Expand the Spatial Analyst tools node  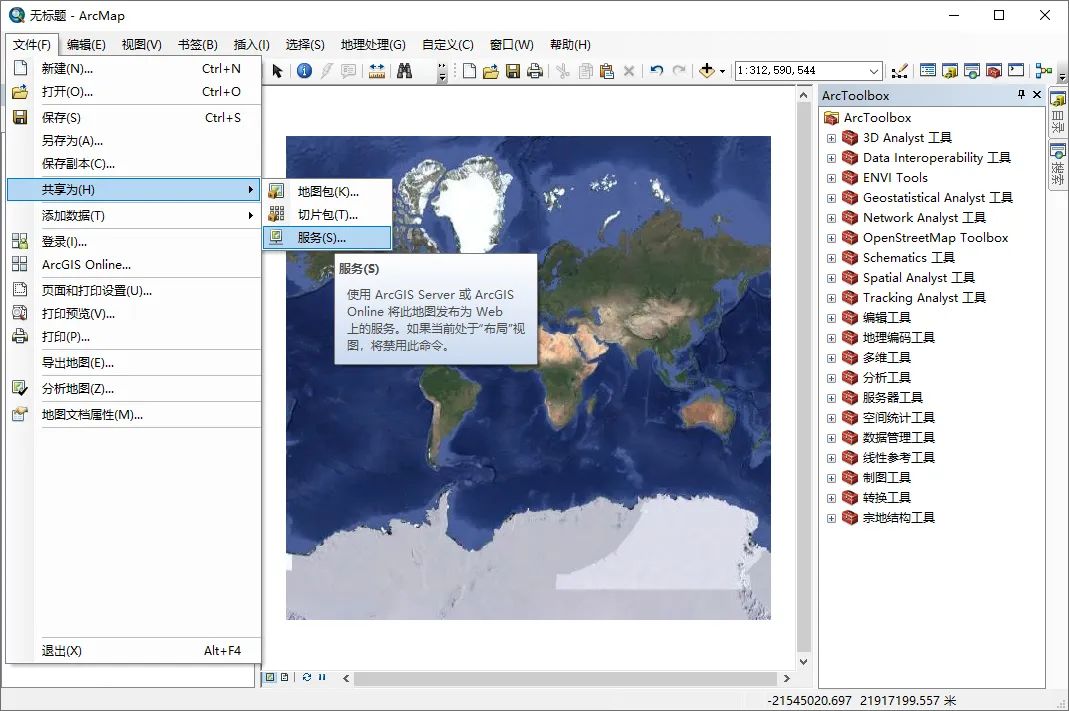tap(831, 278)
